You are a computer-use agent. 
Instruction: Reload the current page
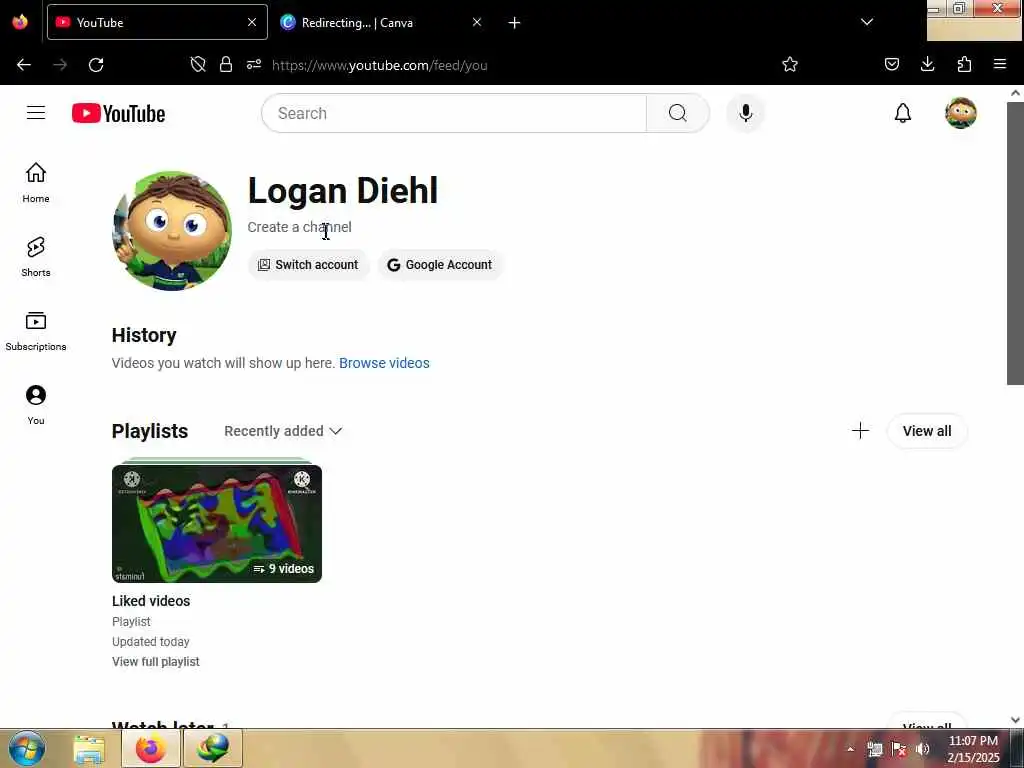(x=96, y=65)
